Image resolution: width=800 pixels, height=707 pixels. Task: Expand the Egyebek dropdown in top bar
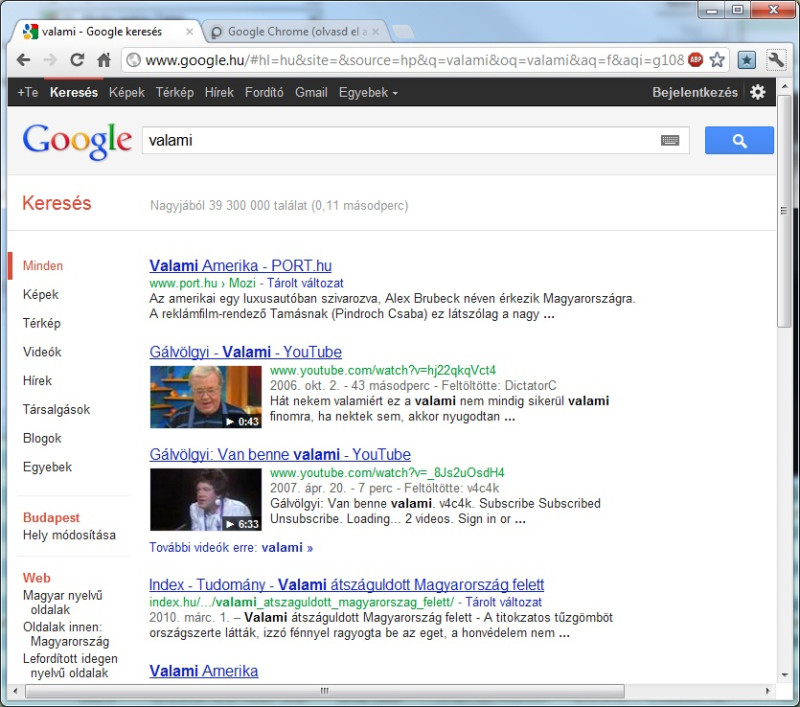pyautogui.click(x=368, y=92)
